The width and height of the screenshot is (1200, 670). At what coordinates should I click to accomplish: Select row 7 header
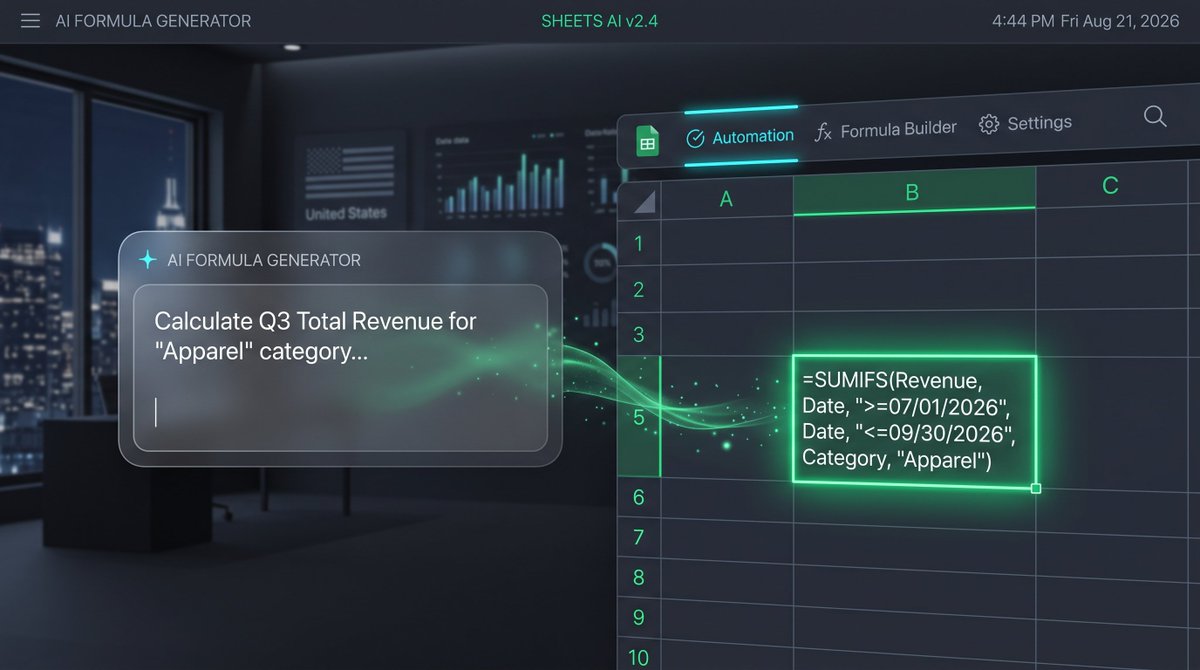(639, 538)
